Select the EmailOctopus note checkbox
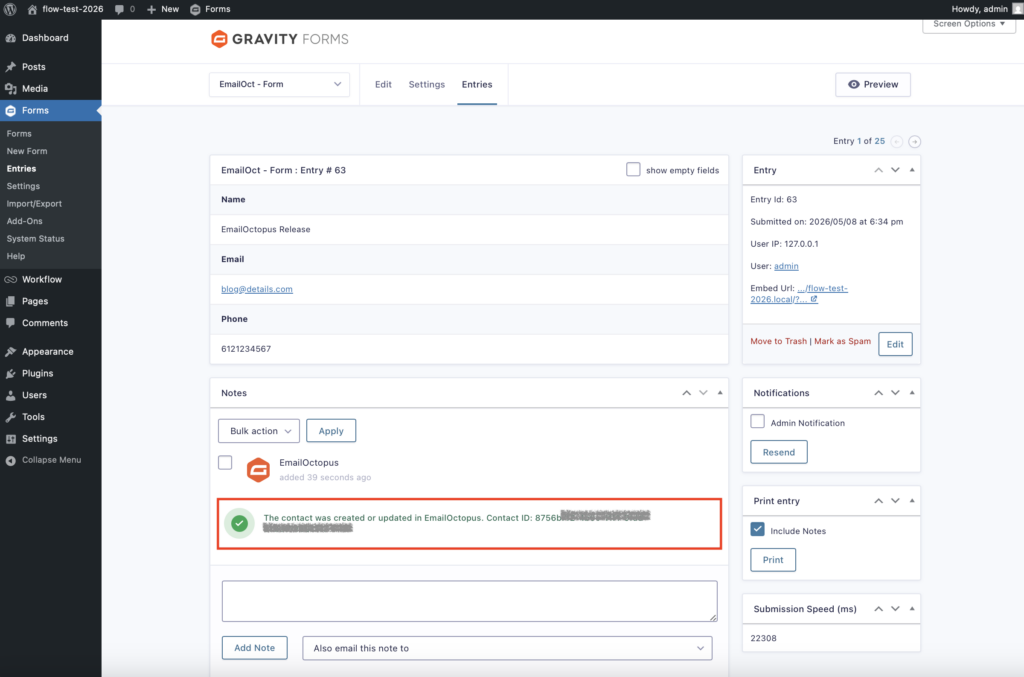 [x=225, y=463]
